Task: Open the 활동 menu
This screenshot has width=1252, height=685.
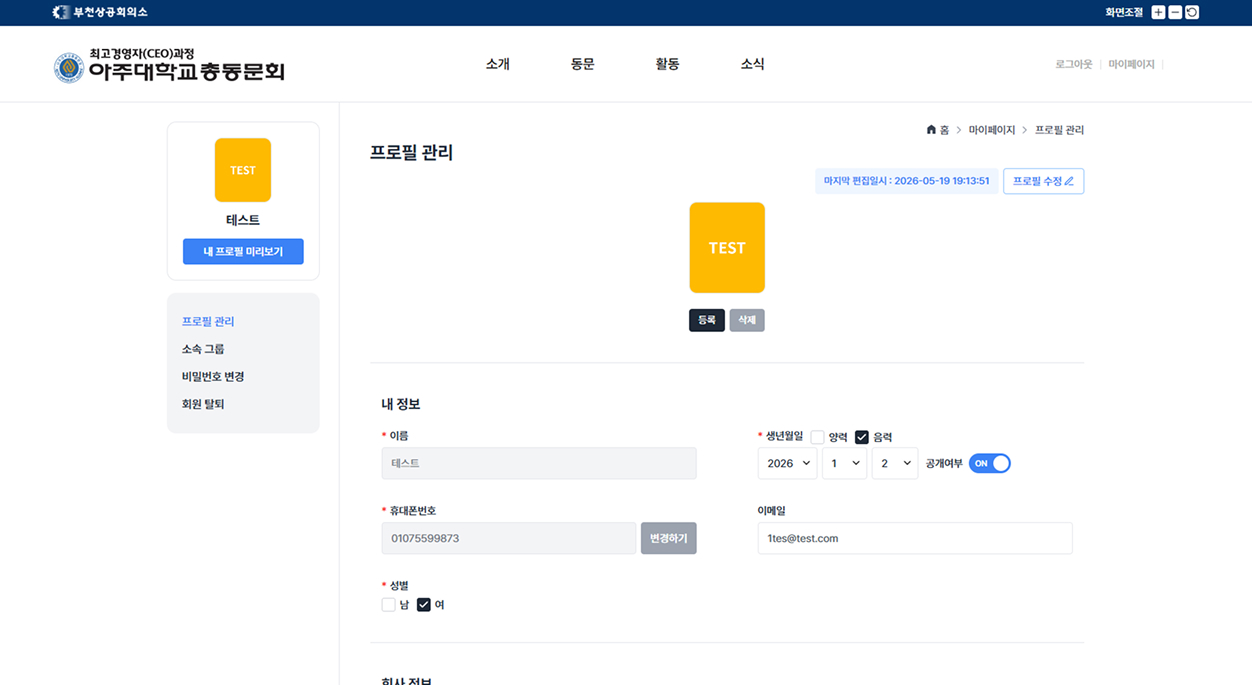Action: tap(668, 64)
